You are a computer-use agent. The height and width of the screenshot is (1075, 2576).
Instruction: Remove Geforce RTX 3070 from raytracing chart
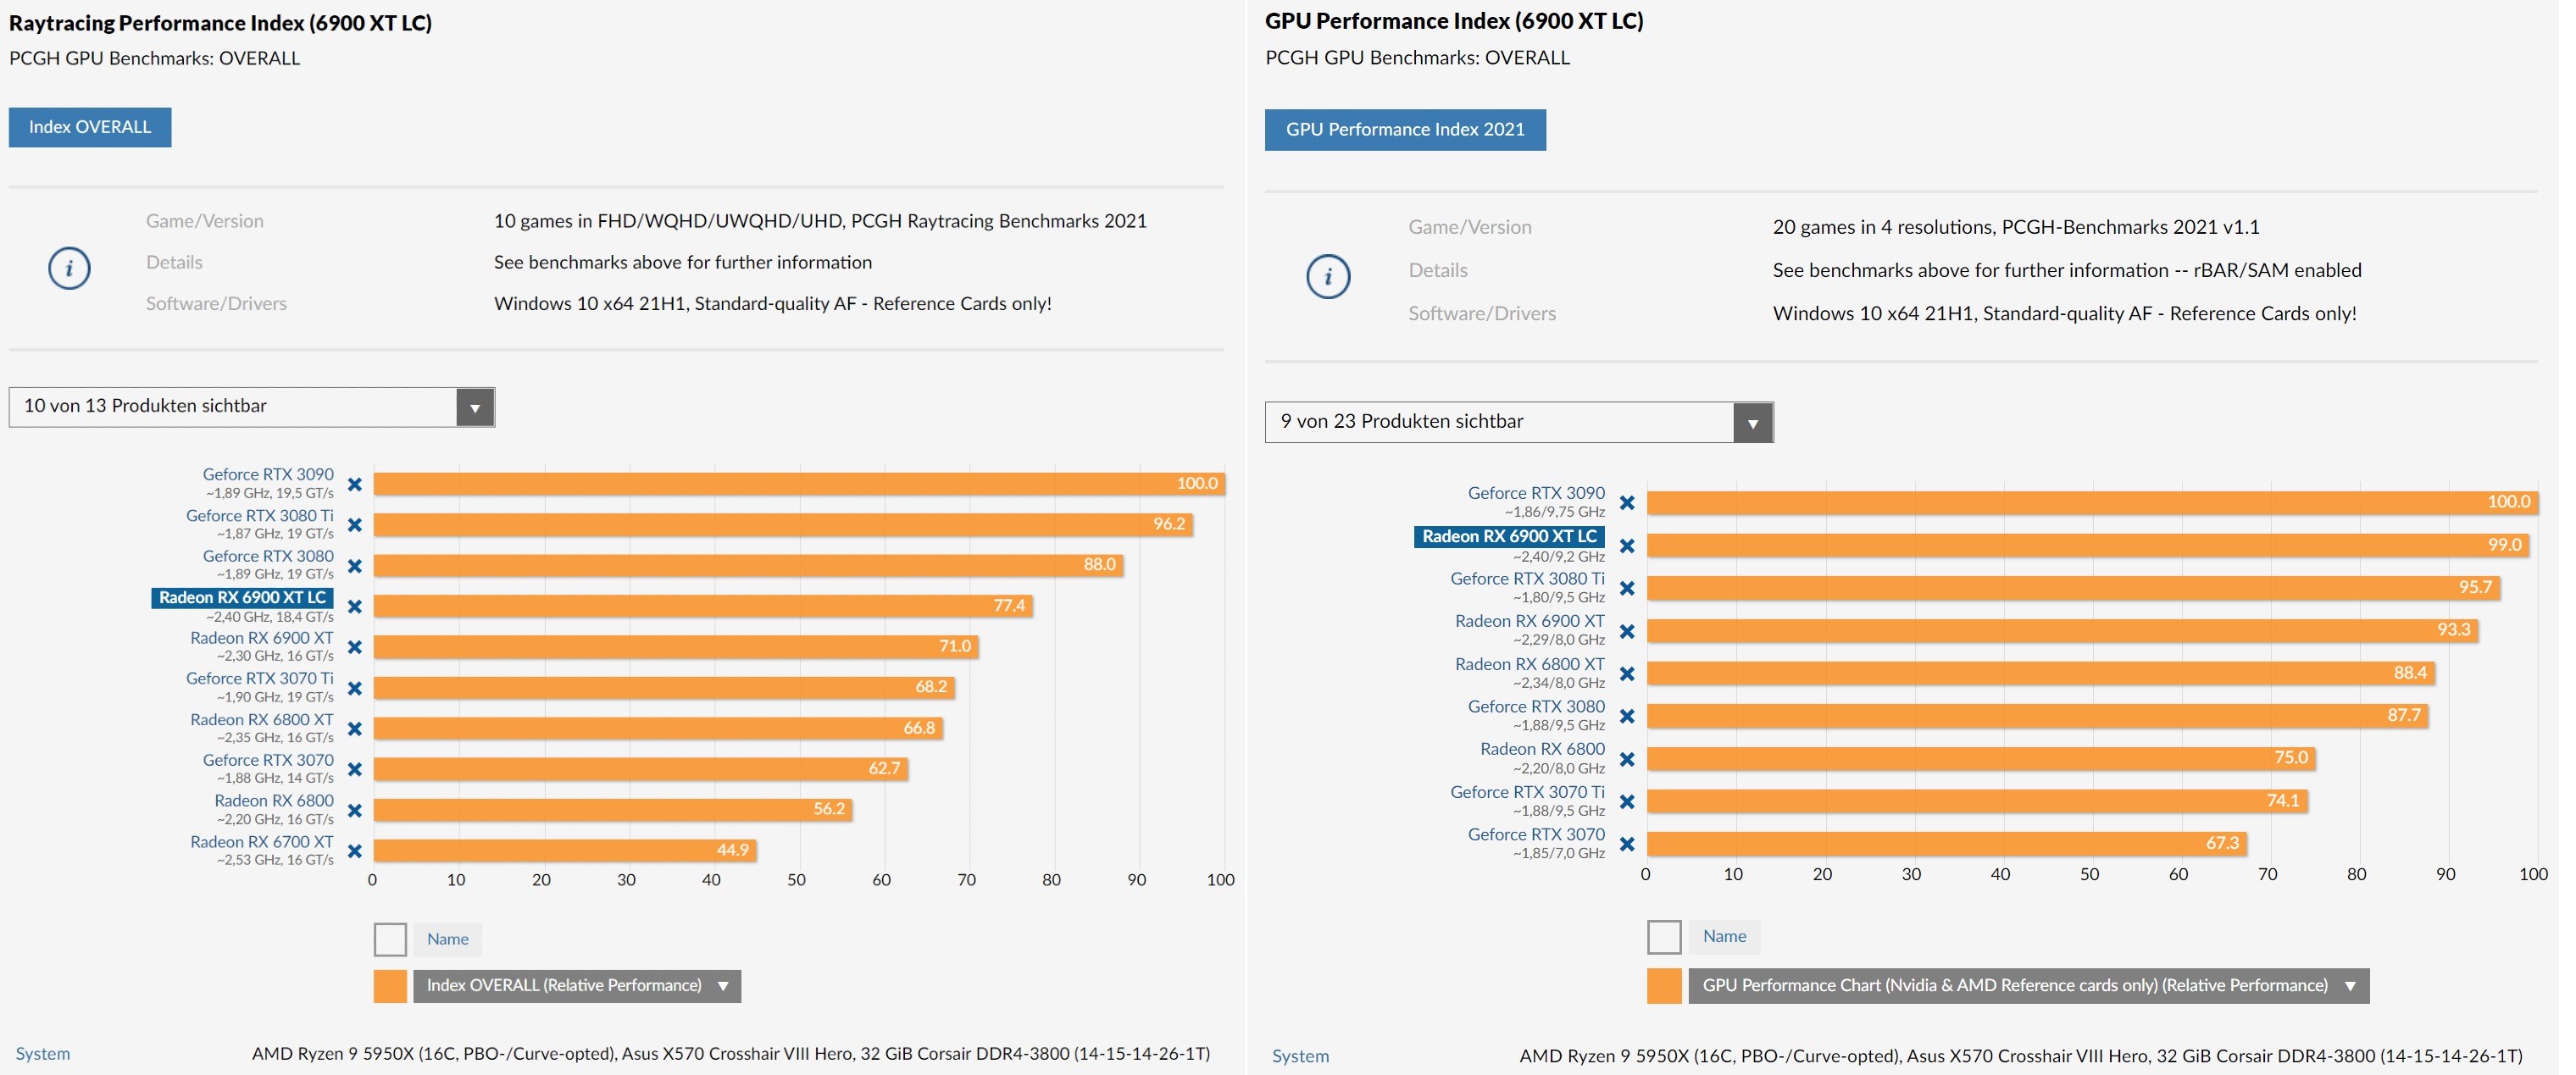tap(355, 769)
